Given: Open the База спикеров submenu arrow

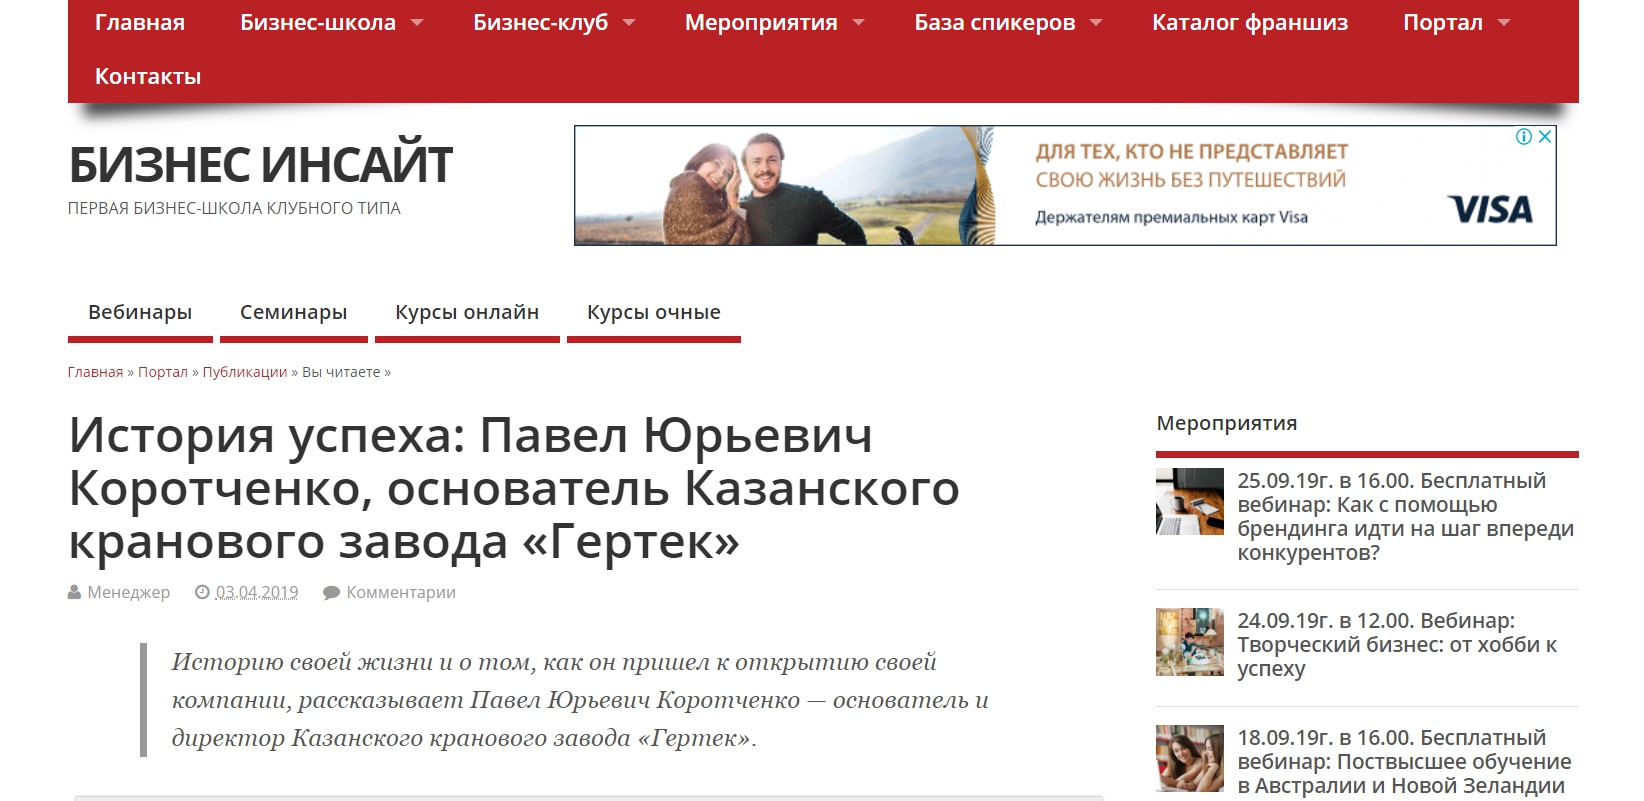Looking at the screenshot, I should [x=1096, y=23].
